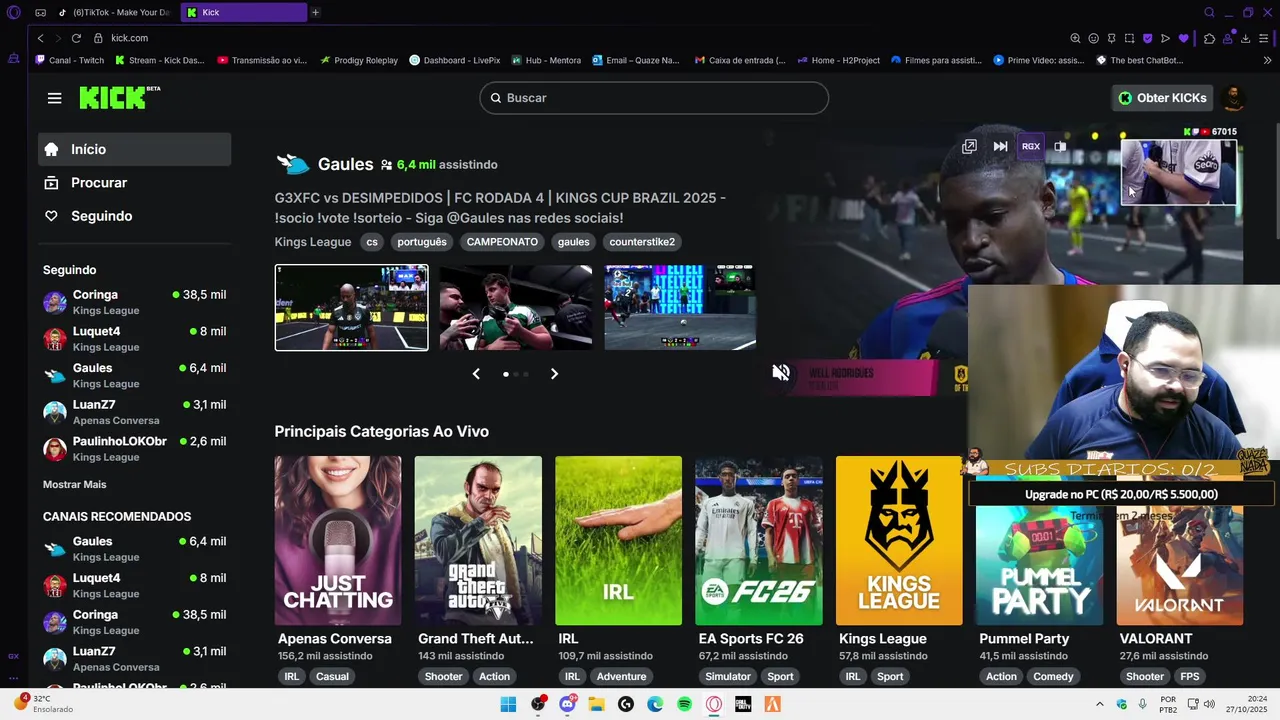Open the Kings League category link under title
1280x720 pixels.
click(313, 242)
